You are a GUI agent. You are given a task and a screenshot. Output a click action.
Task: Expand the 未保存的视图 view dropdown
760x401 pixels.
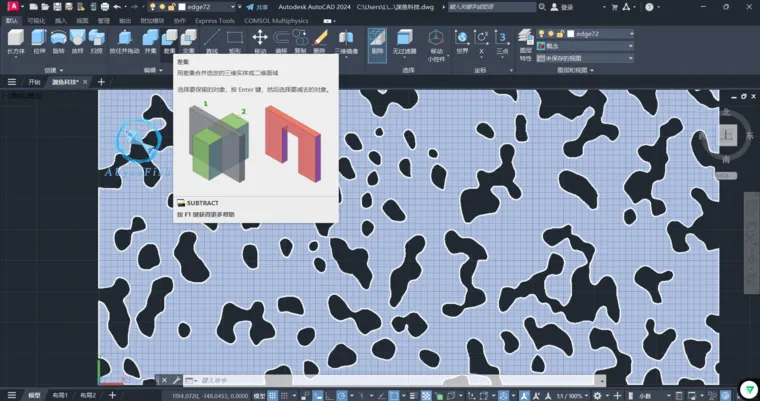click(x=585, y=58)
